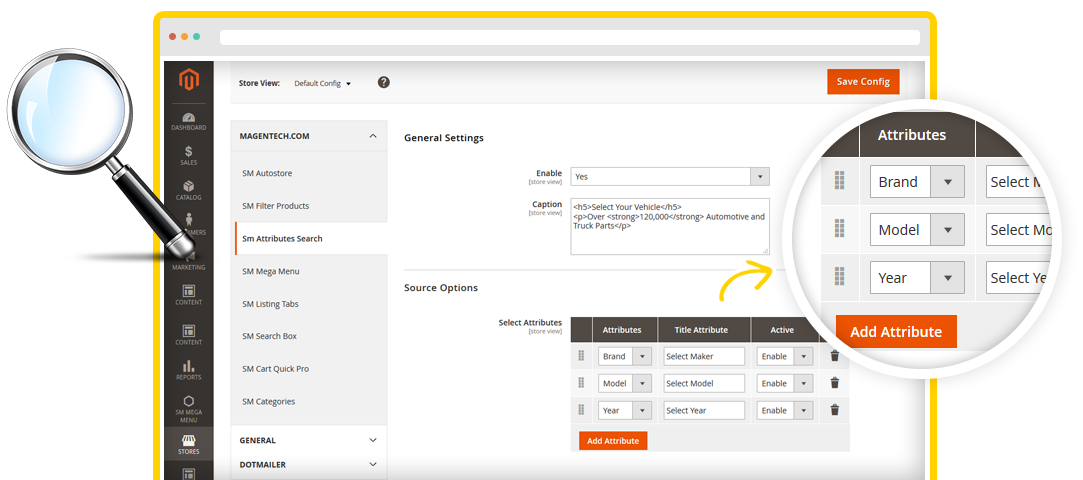Viewport: 1083px width, 480px height.
Task: Open the Catalog sidebar menu
Action: pyautogui.click(x=189, y=191)
